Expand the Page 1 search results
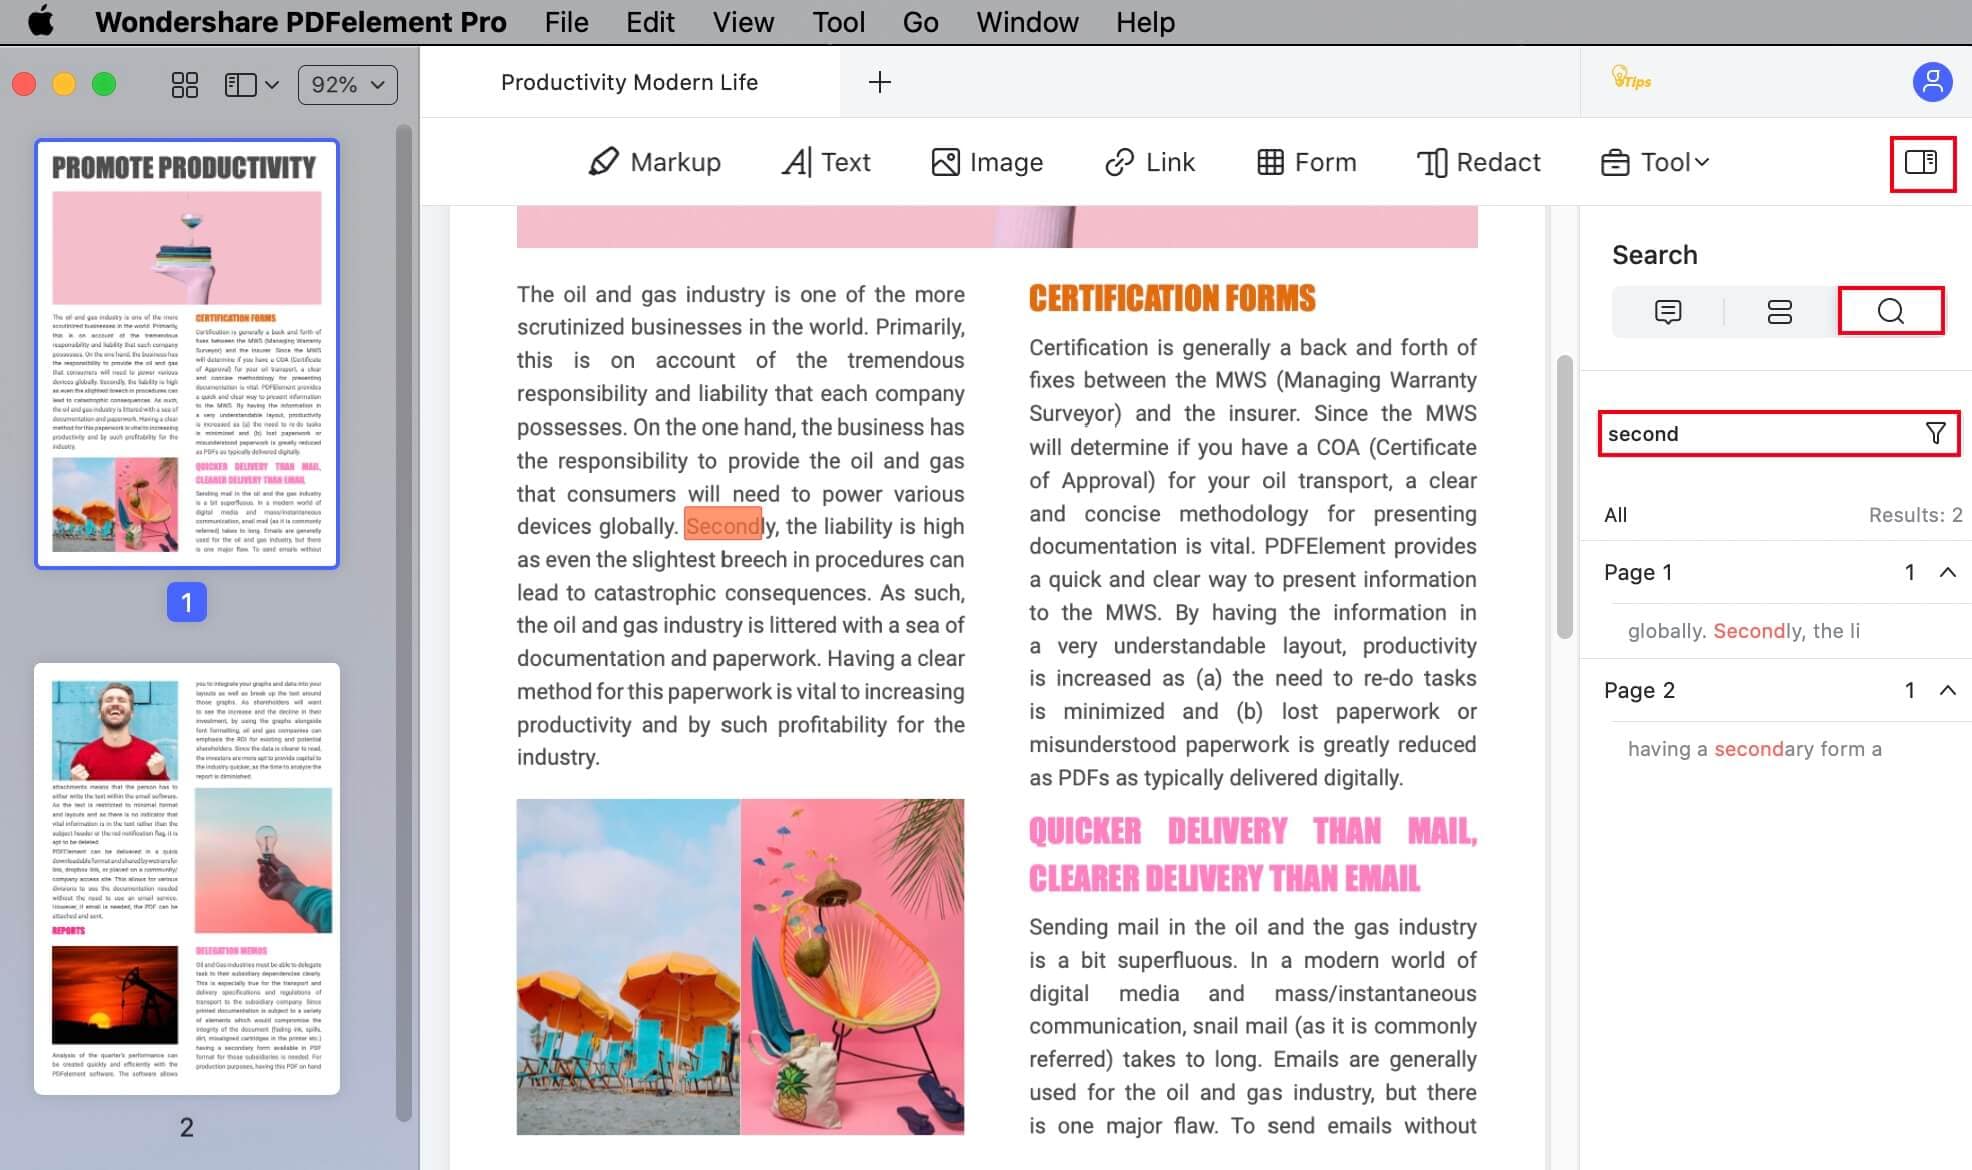Viewport: 1972px width, 1170px height. [1944, 571]
